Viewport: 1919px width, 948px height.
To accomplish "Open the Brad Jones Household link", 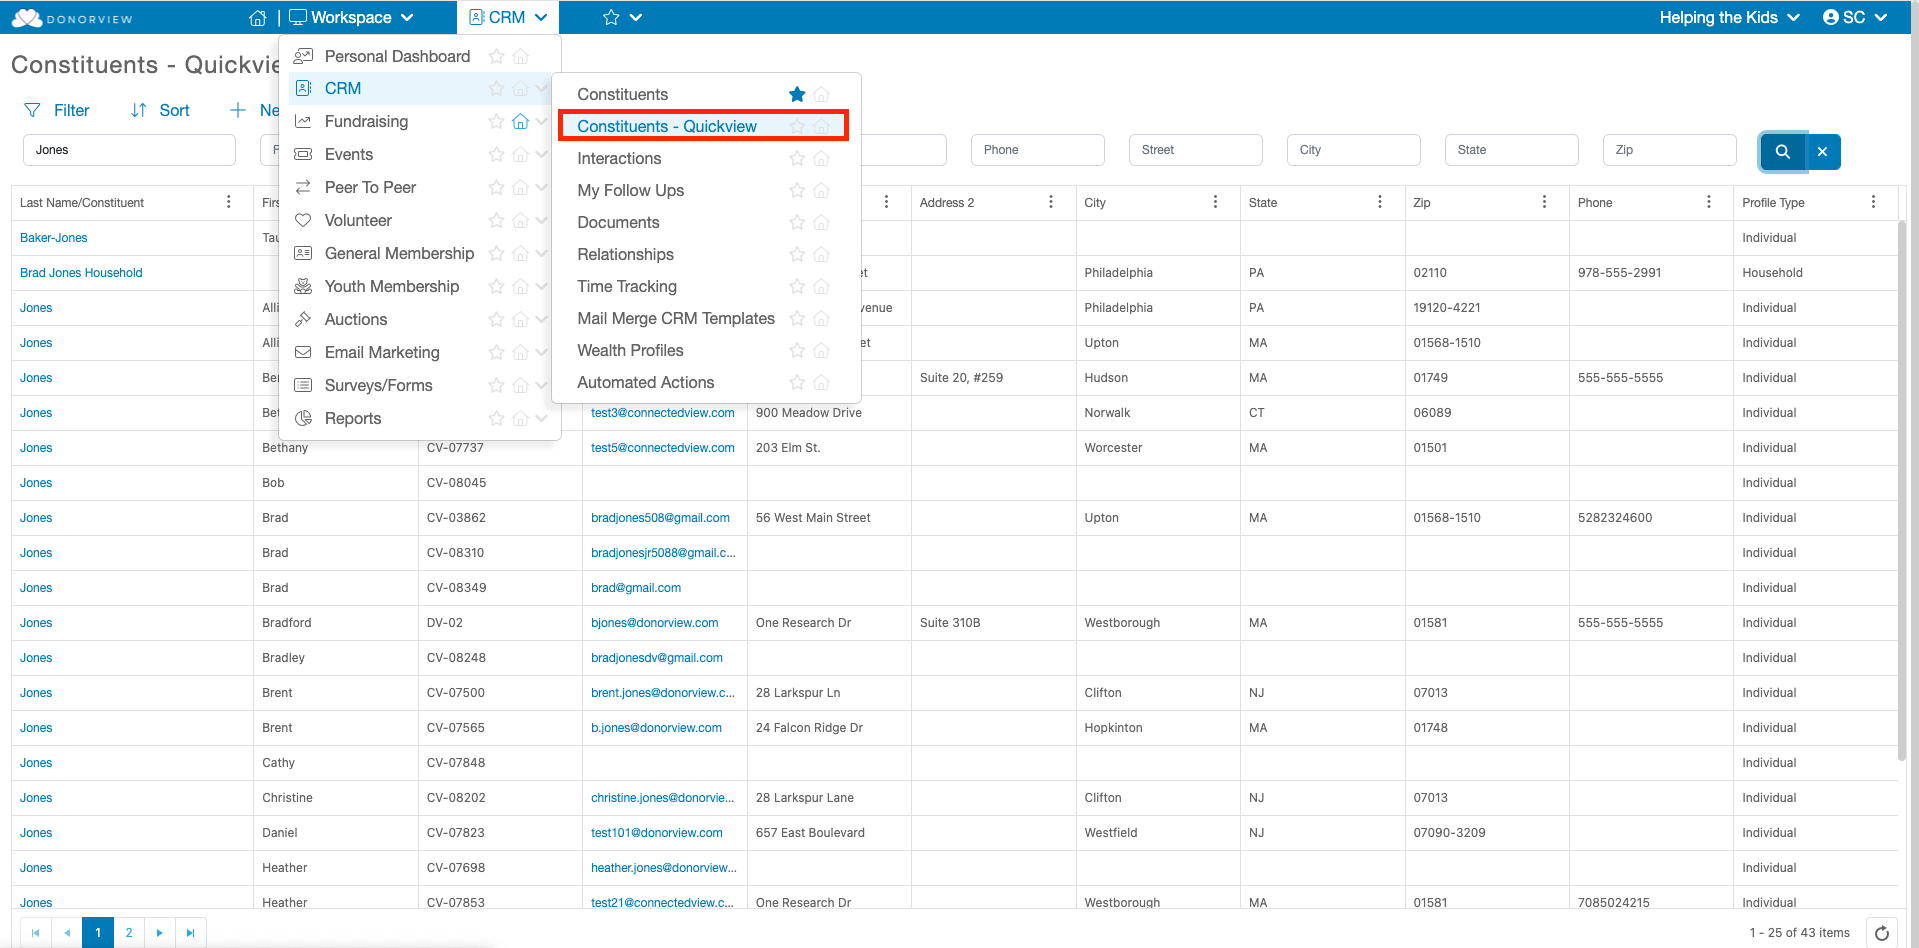I will pos(81,273).
